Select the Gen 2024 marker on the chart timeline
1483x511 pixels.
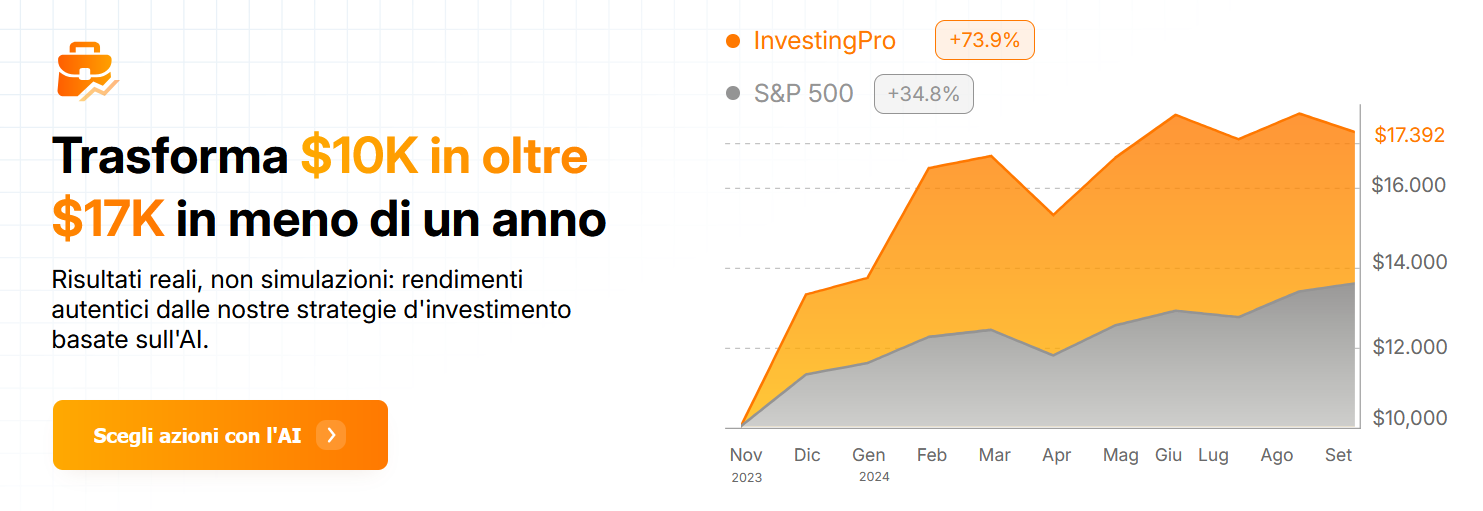(x=869, y=465)
